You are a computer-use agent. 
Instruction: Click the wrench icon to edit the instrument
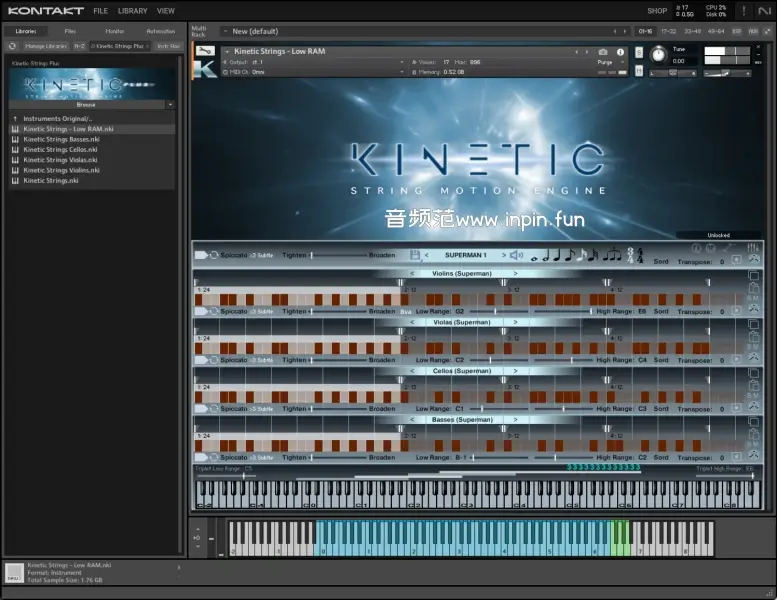pos(204,51)
